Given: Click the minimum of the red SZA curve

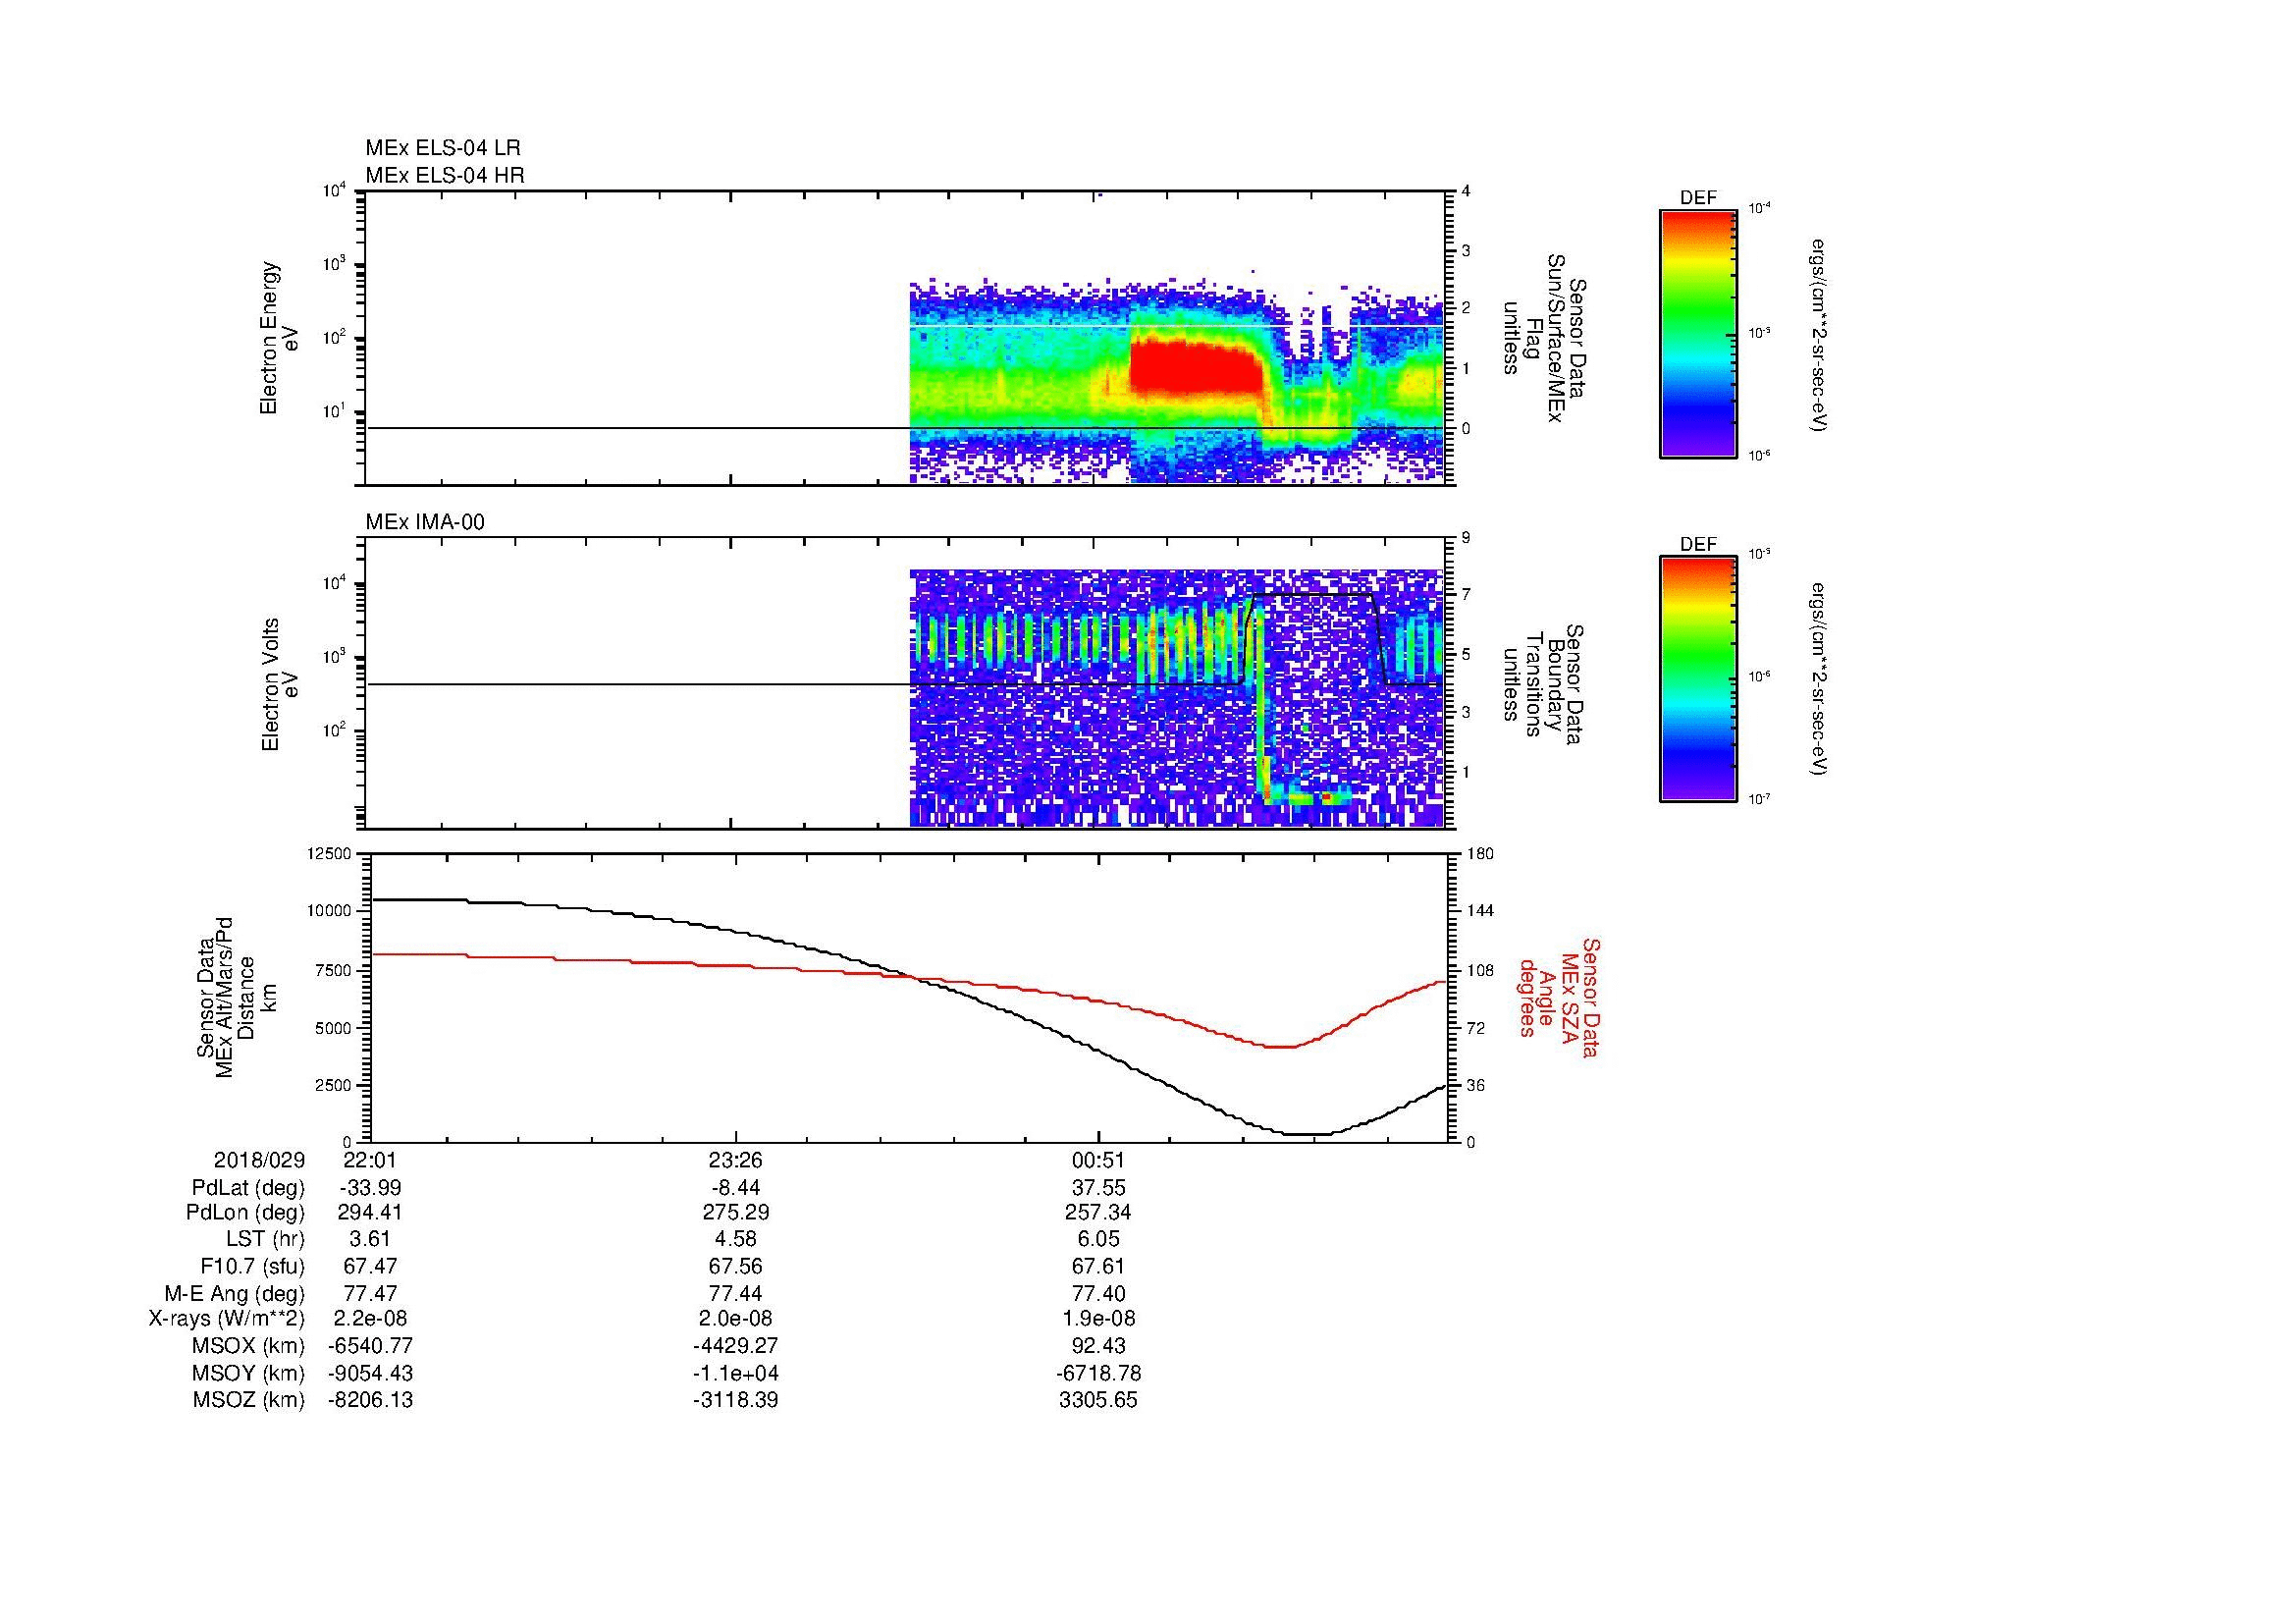Looking at the screenshot, I should 1281,1047.
